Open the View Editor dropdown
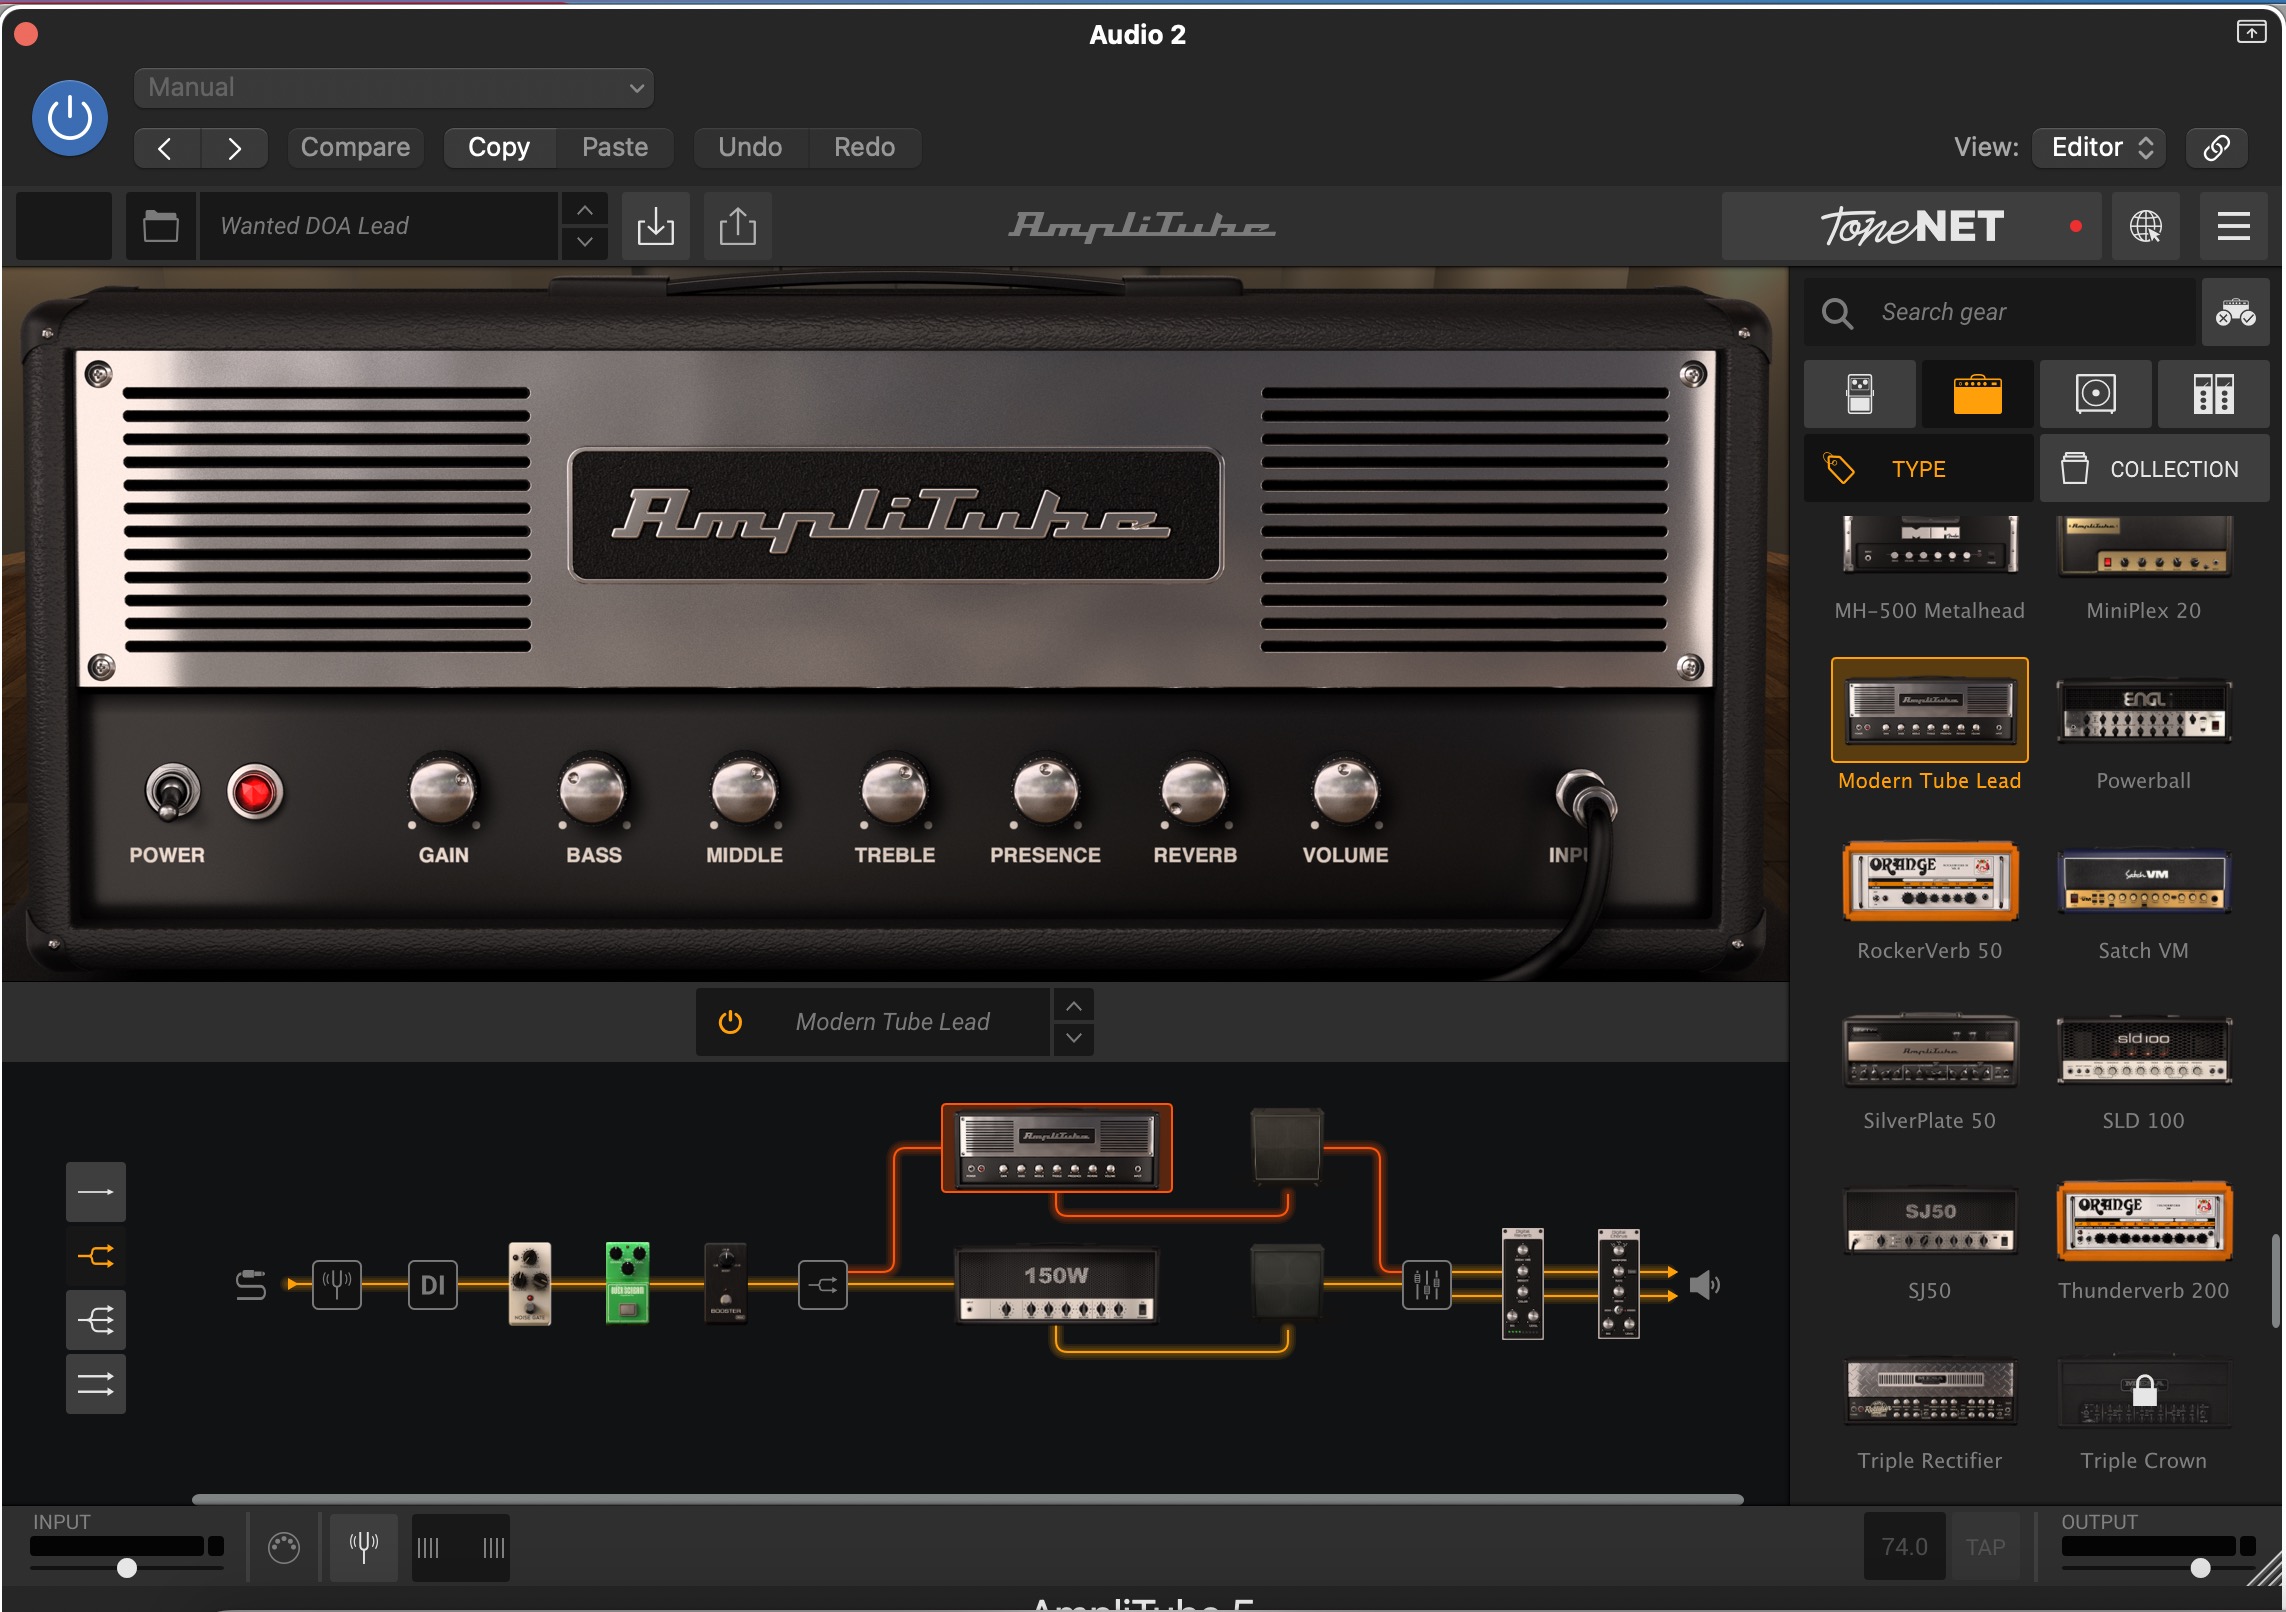2286x1612 pixels. [x=2100, y=148]
